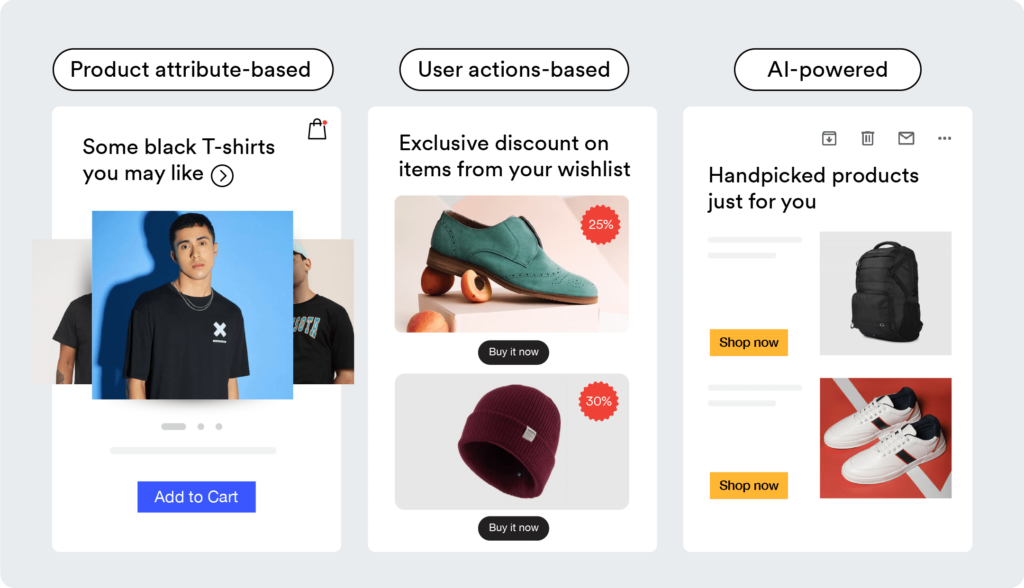Click the Add to Cart button
1024x588 pixels.
pyautogui.click(x=195, y=496)
